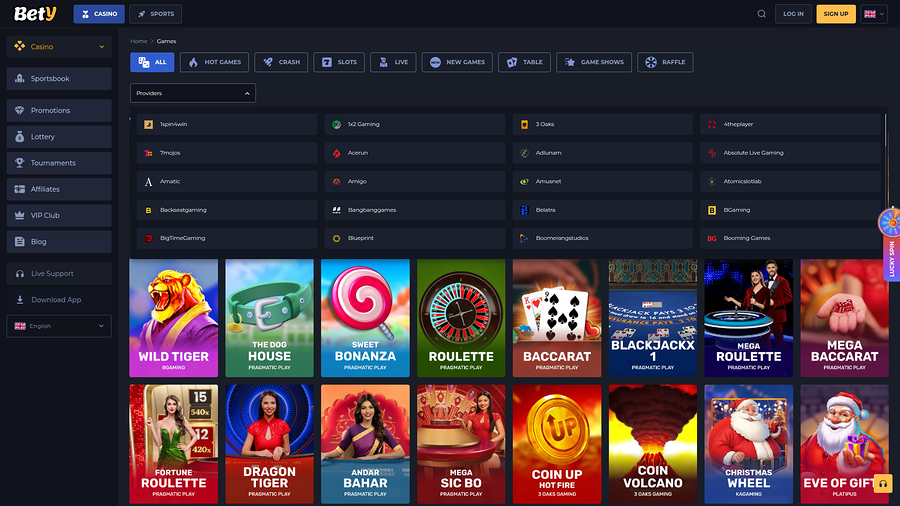
Task: Choose Atomicslotlab provider
Action: click(790, 182)
